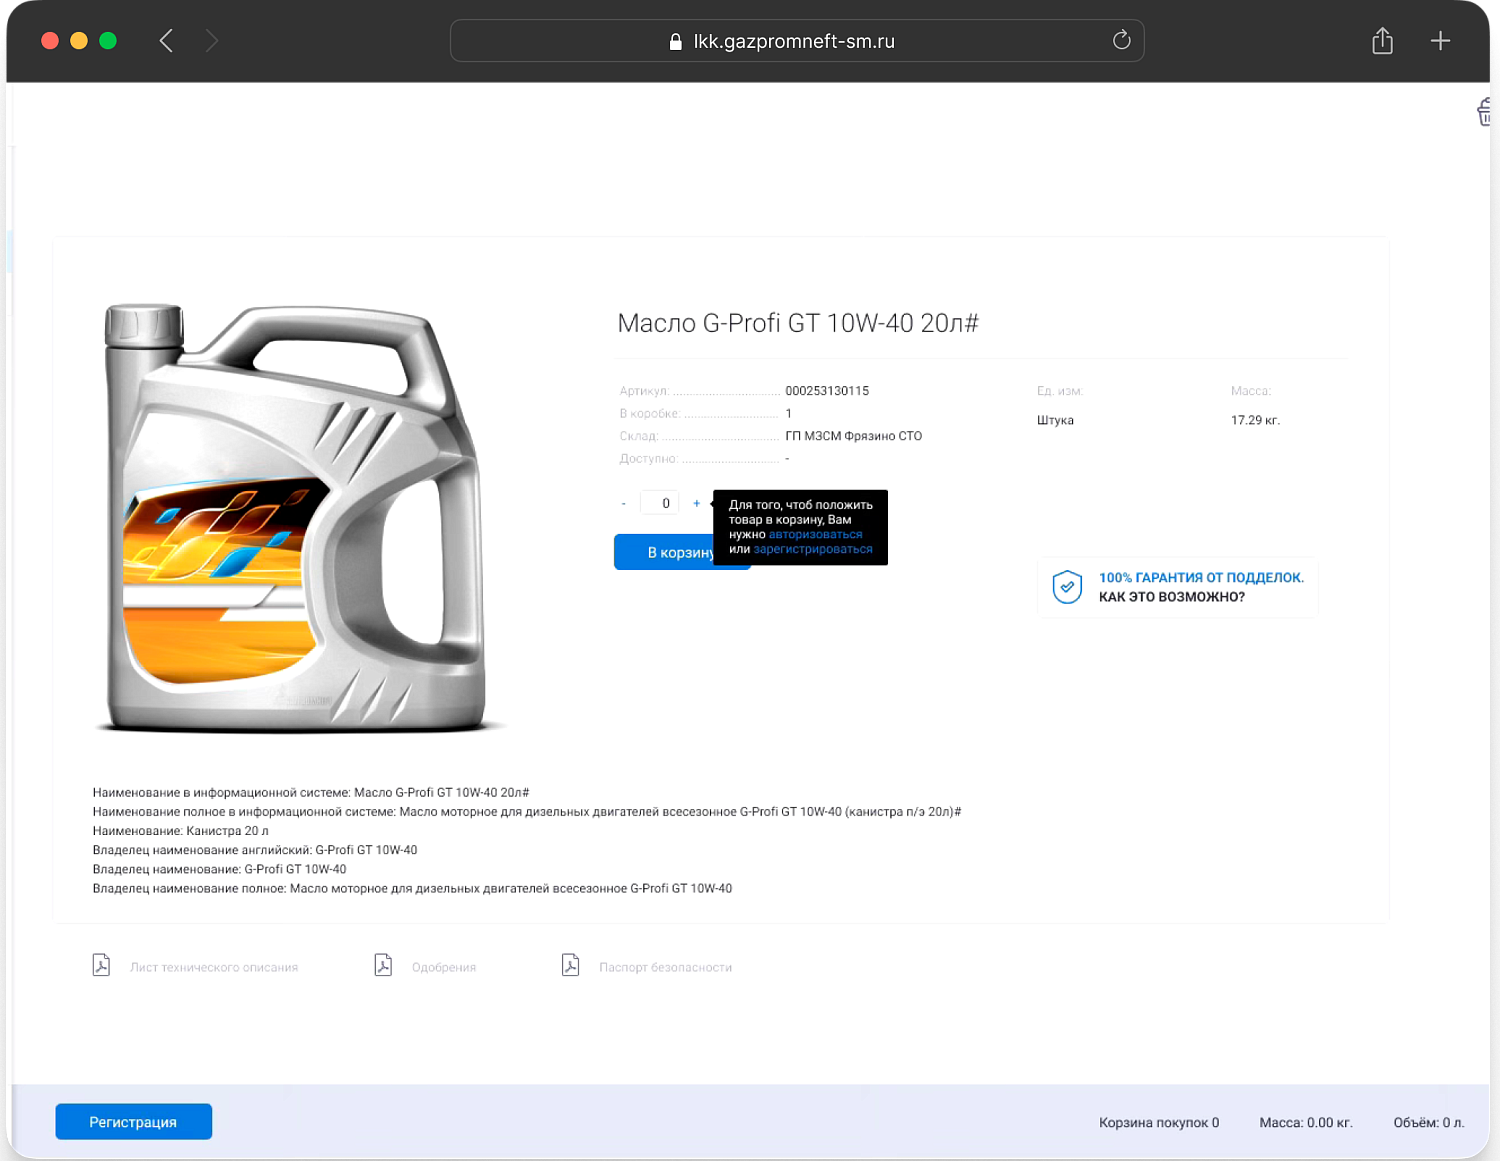Click the address bar lkk.gazpromneft-sm.ru
1500x1161 pixels.
(x=797, y=41)
